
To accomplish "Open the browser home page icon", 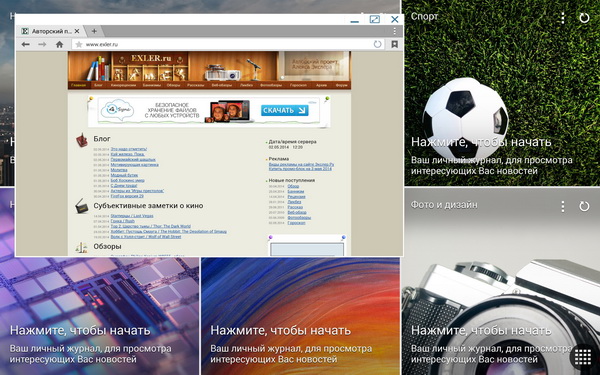I will coord(59,44).
